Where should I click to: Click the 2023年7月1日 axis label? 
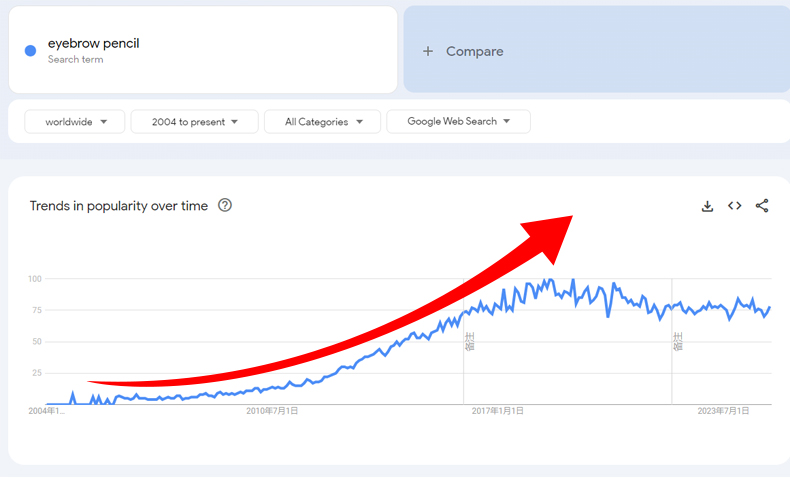723,410
